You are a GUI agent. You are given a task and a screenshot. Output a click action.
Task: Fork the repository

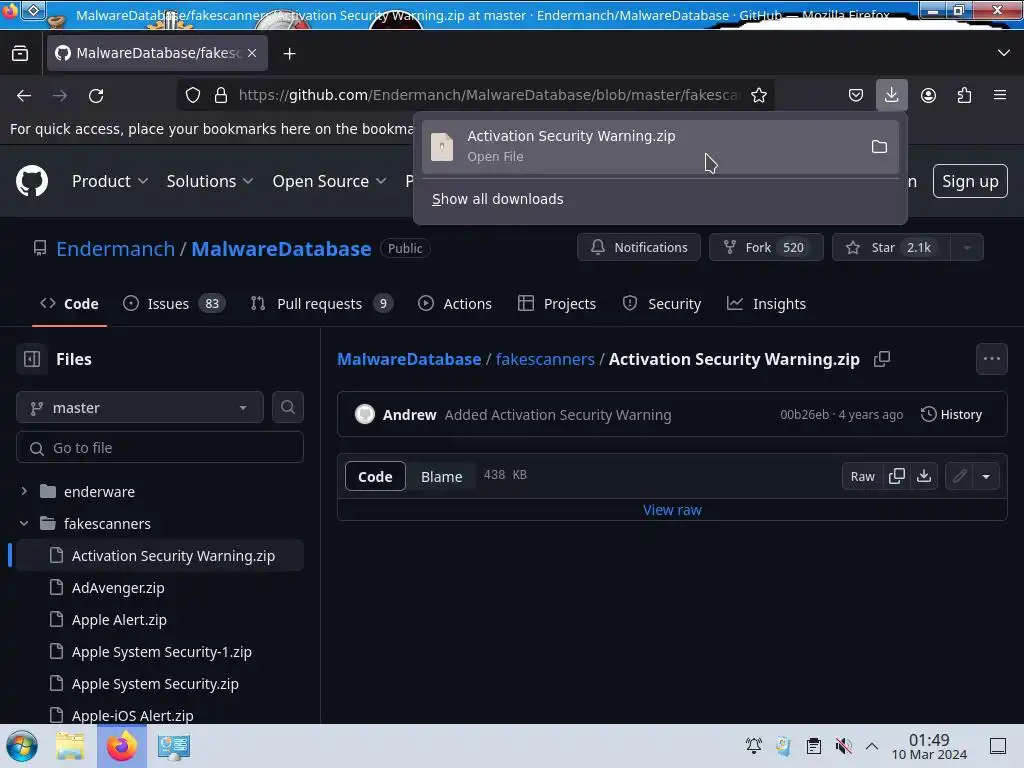(x=766, y=248)
